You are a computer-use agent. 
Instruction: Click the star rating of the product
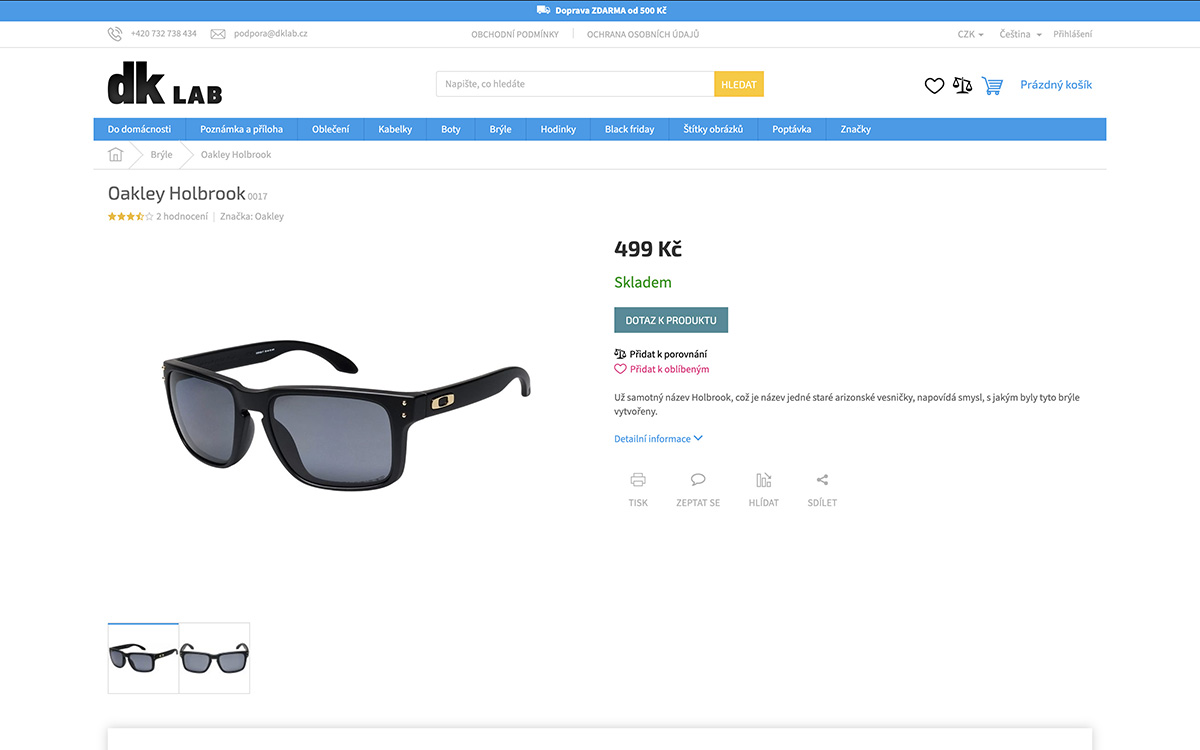tap(130, 216)
